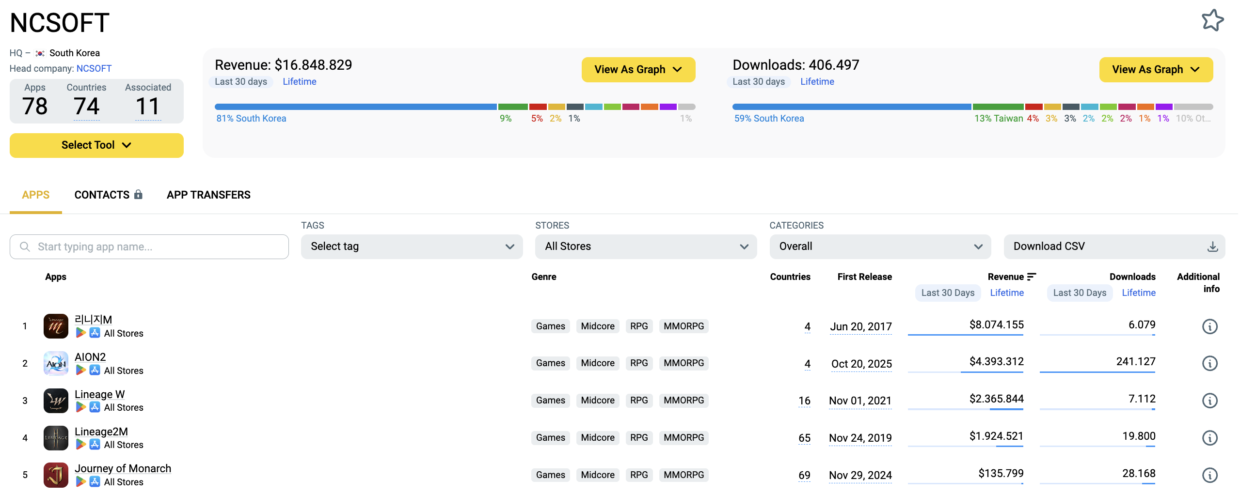Click the favorite star icon for NCSOFT
The image size is (1240, 494).
pos(1212,20)
